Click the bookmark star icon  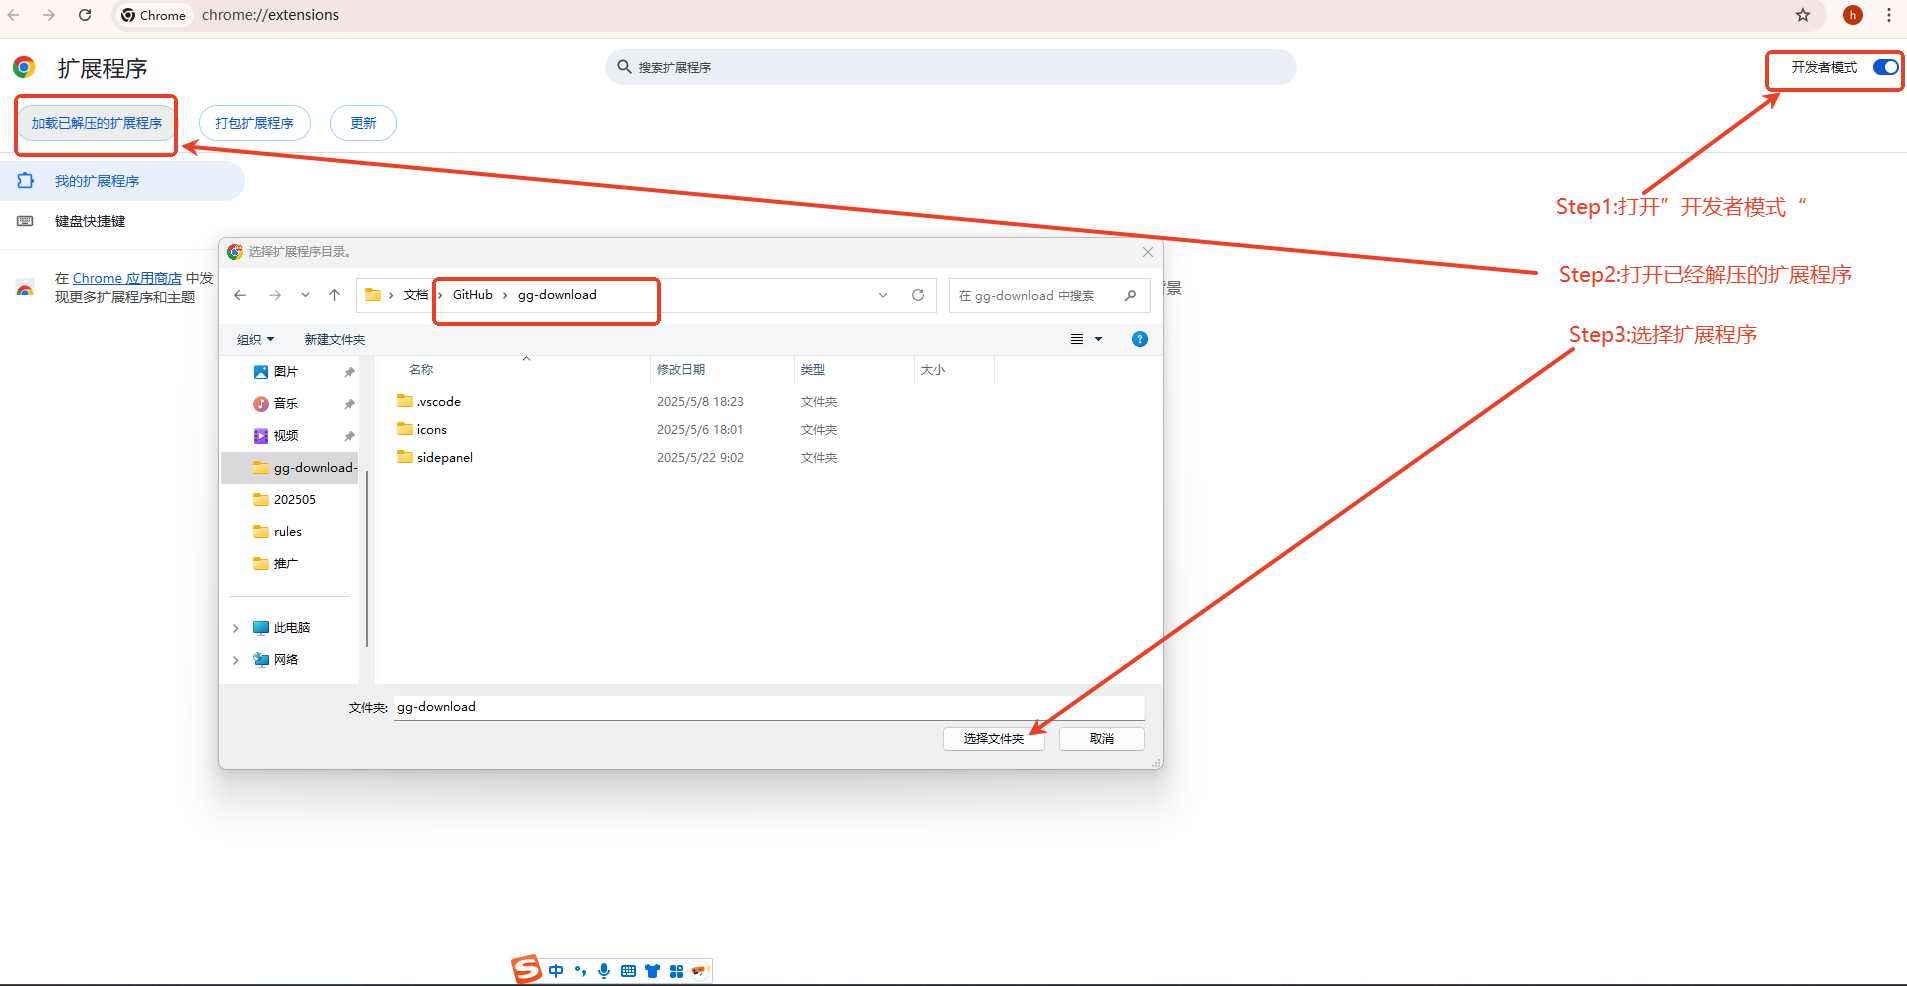(1803, 15)
